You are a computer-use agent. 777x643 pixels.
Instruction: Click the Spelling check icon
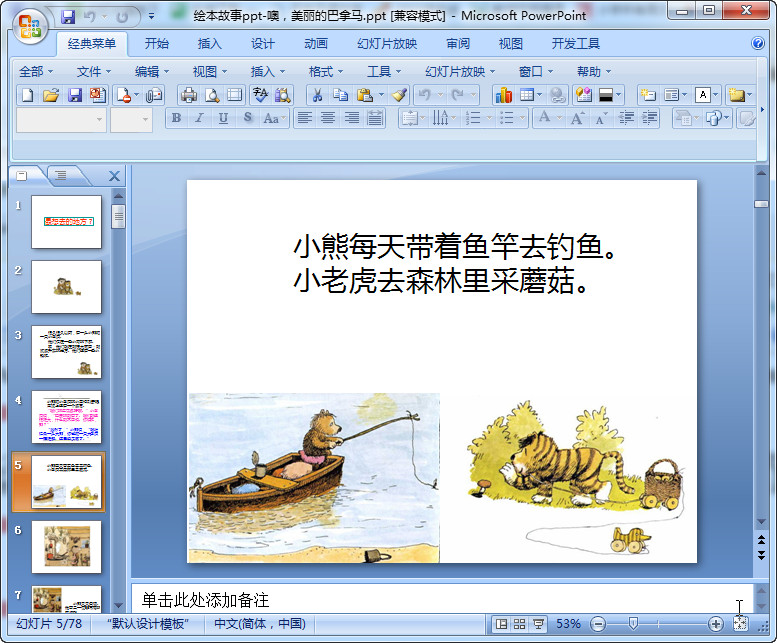(260, 95)
